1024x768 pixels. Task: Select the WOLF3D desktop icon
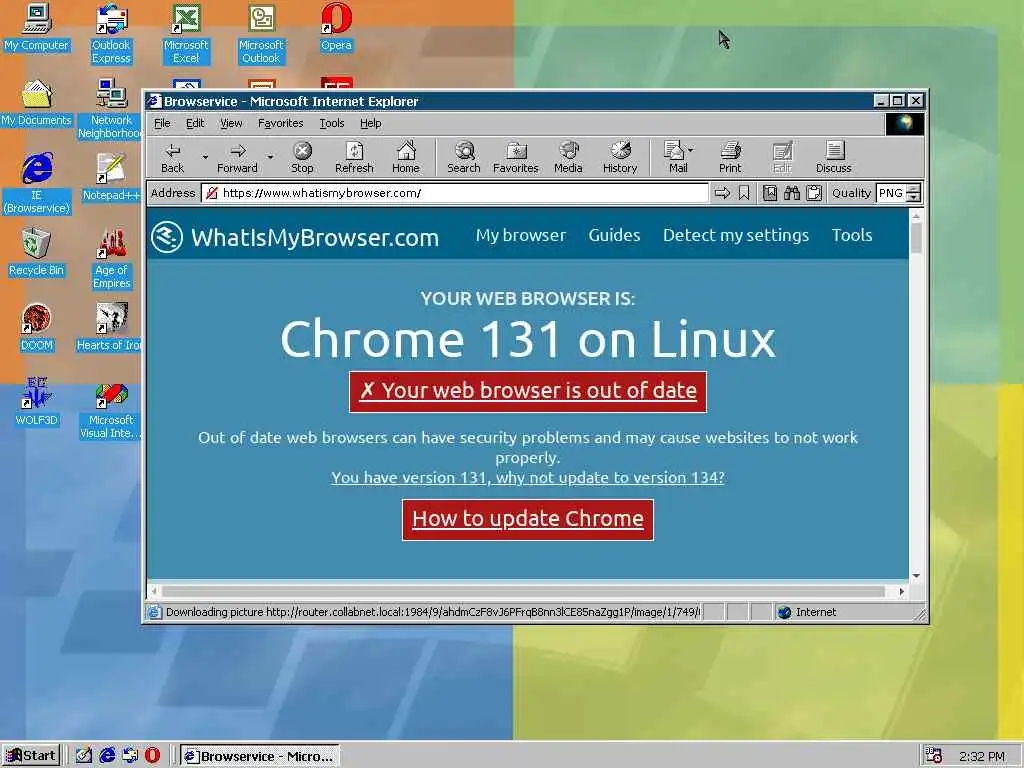pos(36,401)
